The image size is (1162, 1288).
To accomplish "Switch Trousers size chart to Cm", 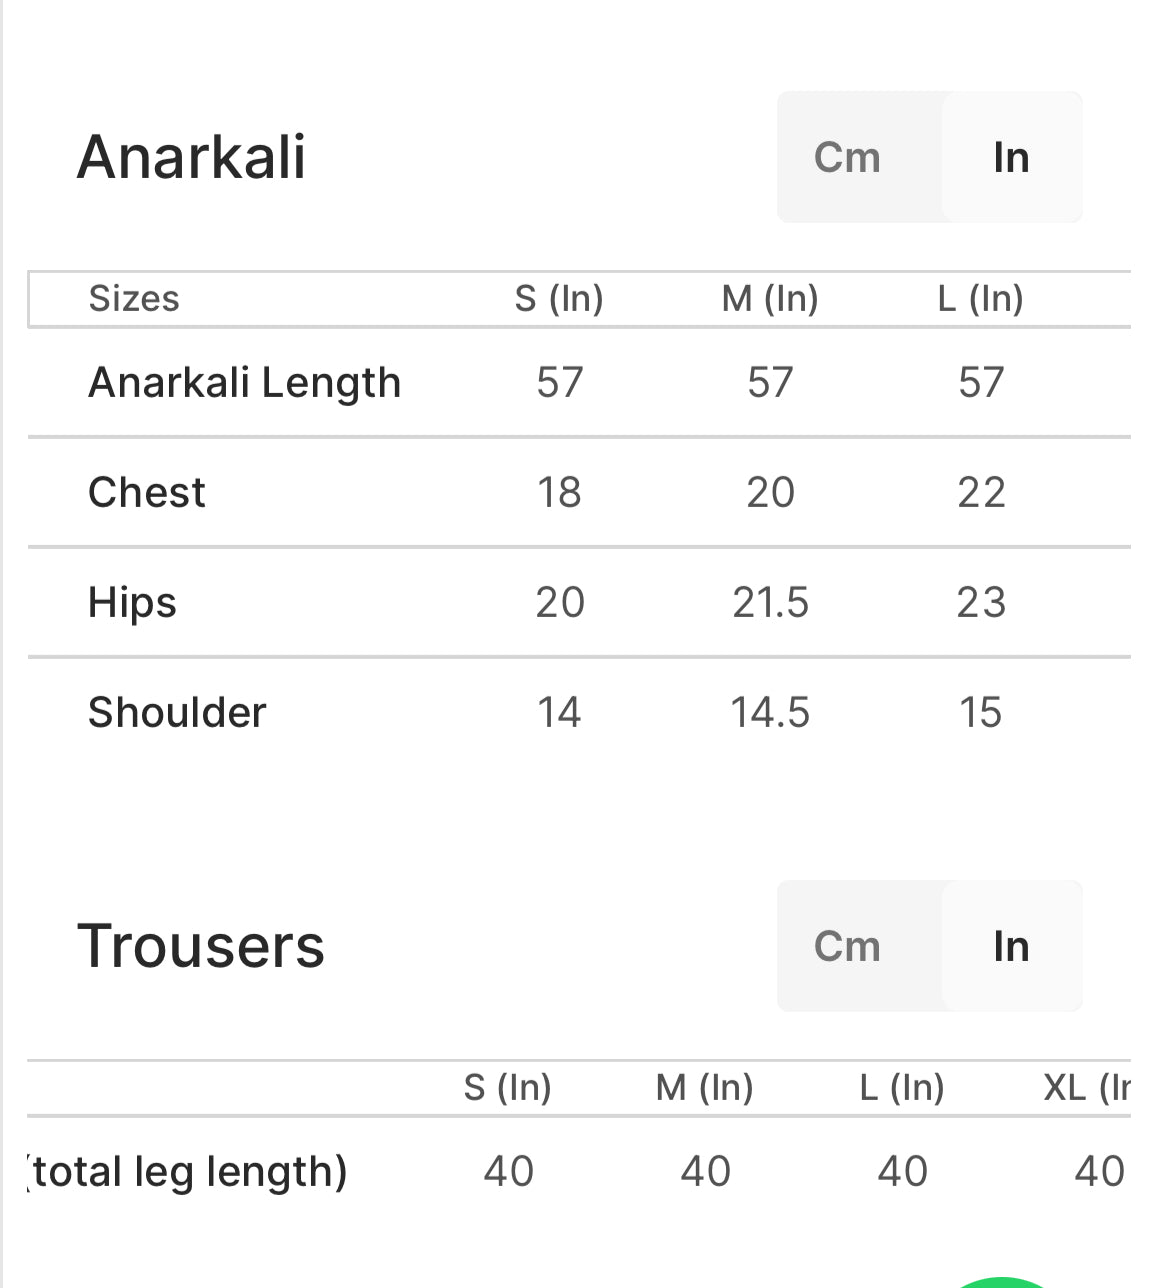I will 847,946.
